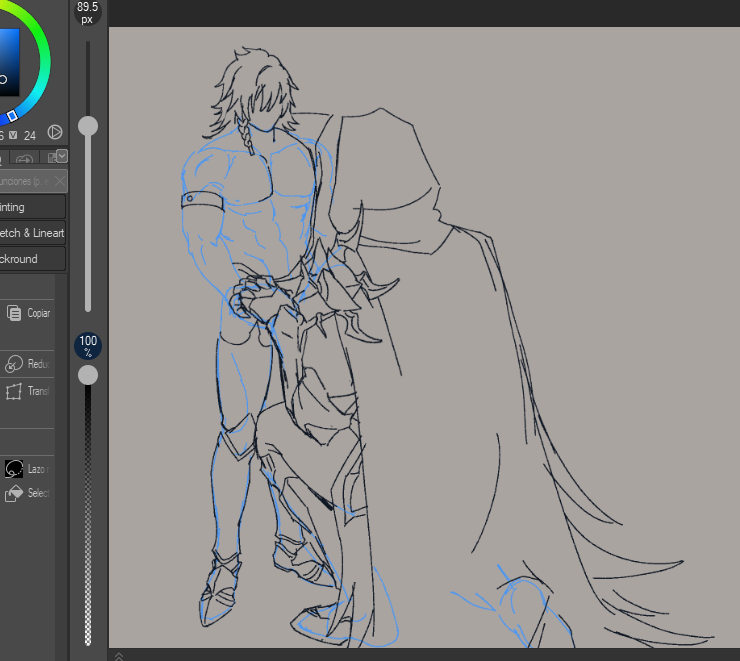Activate the Transformar tool icon

[x=14, y=391]
